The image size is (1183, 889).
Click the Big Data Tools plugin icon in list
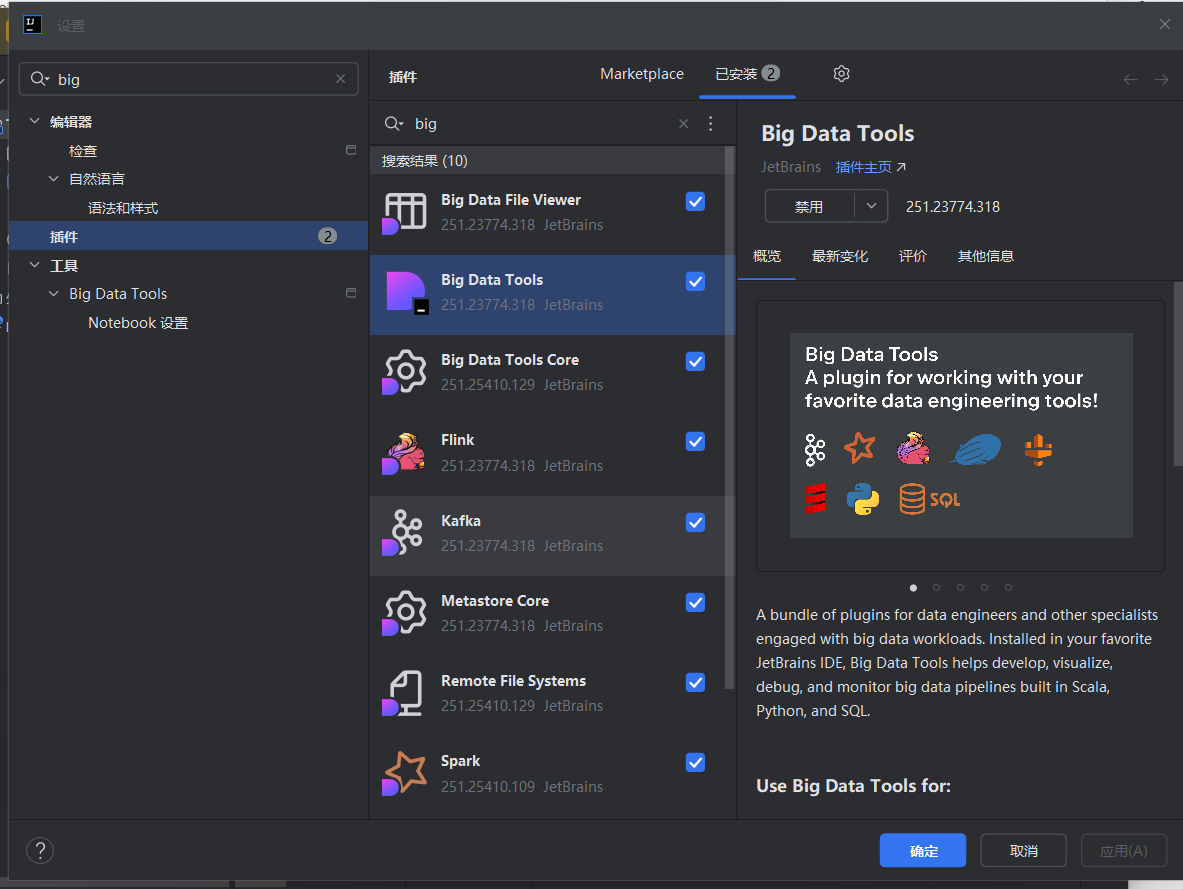coord(405,294)
